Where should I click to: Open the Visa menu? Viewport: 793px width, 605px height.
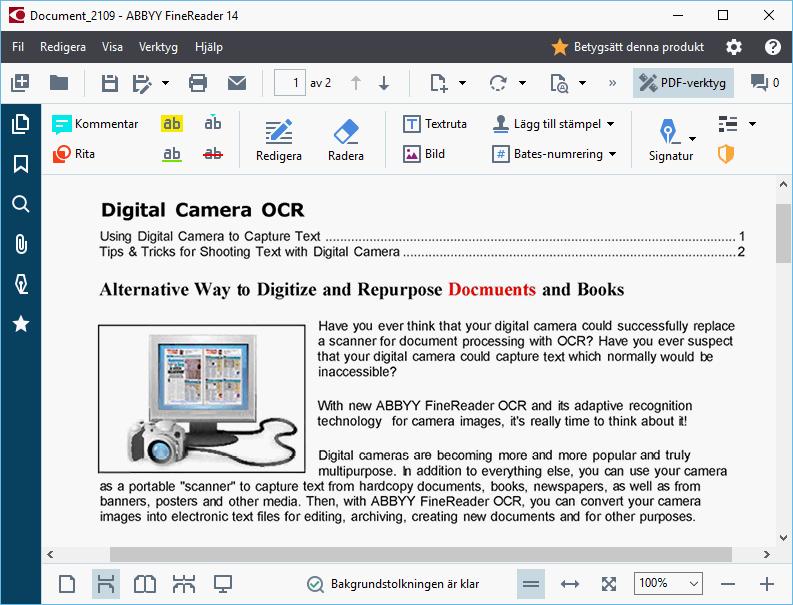[112, 47]
